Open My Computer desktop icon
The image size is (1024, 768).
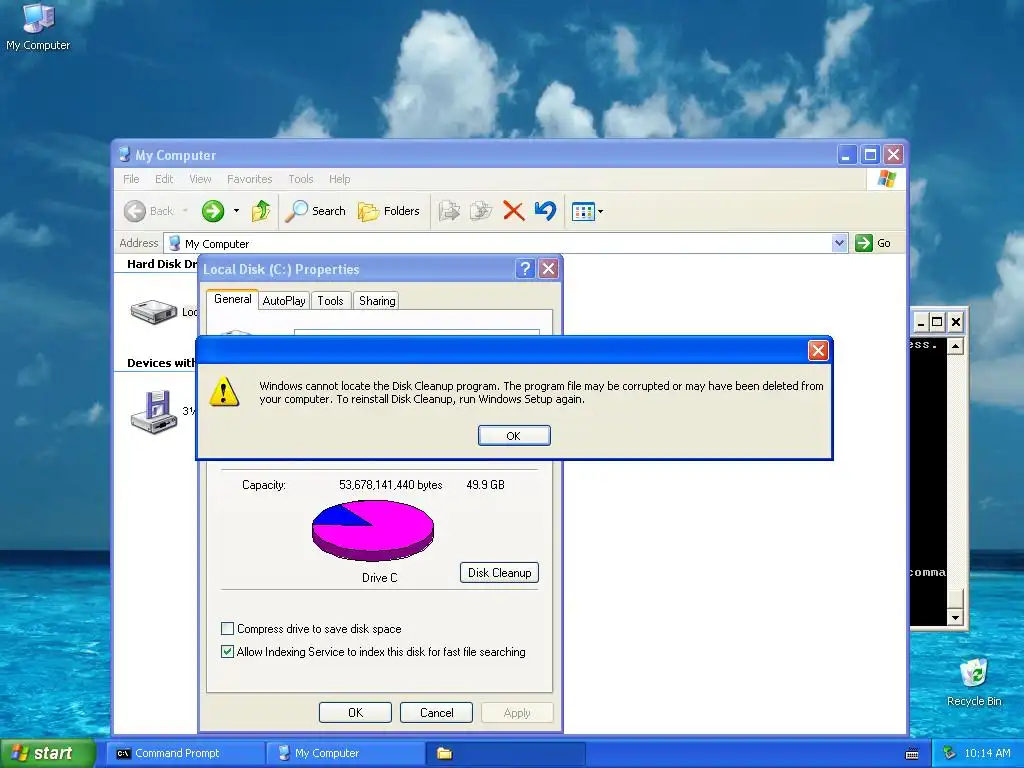pos(38,27)
